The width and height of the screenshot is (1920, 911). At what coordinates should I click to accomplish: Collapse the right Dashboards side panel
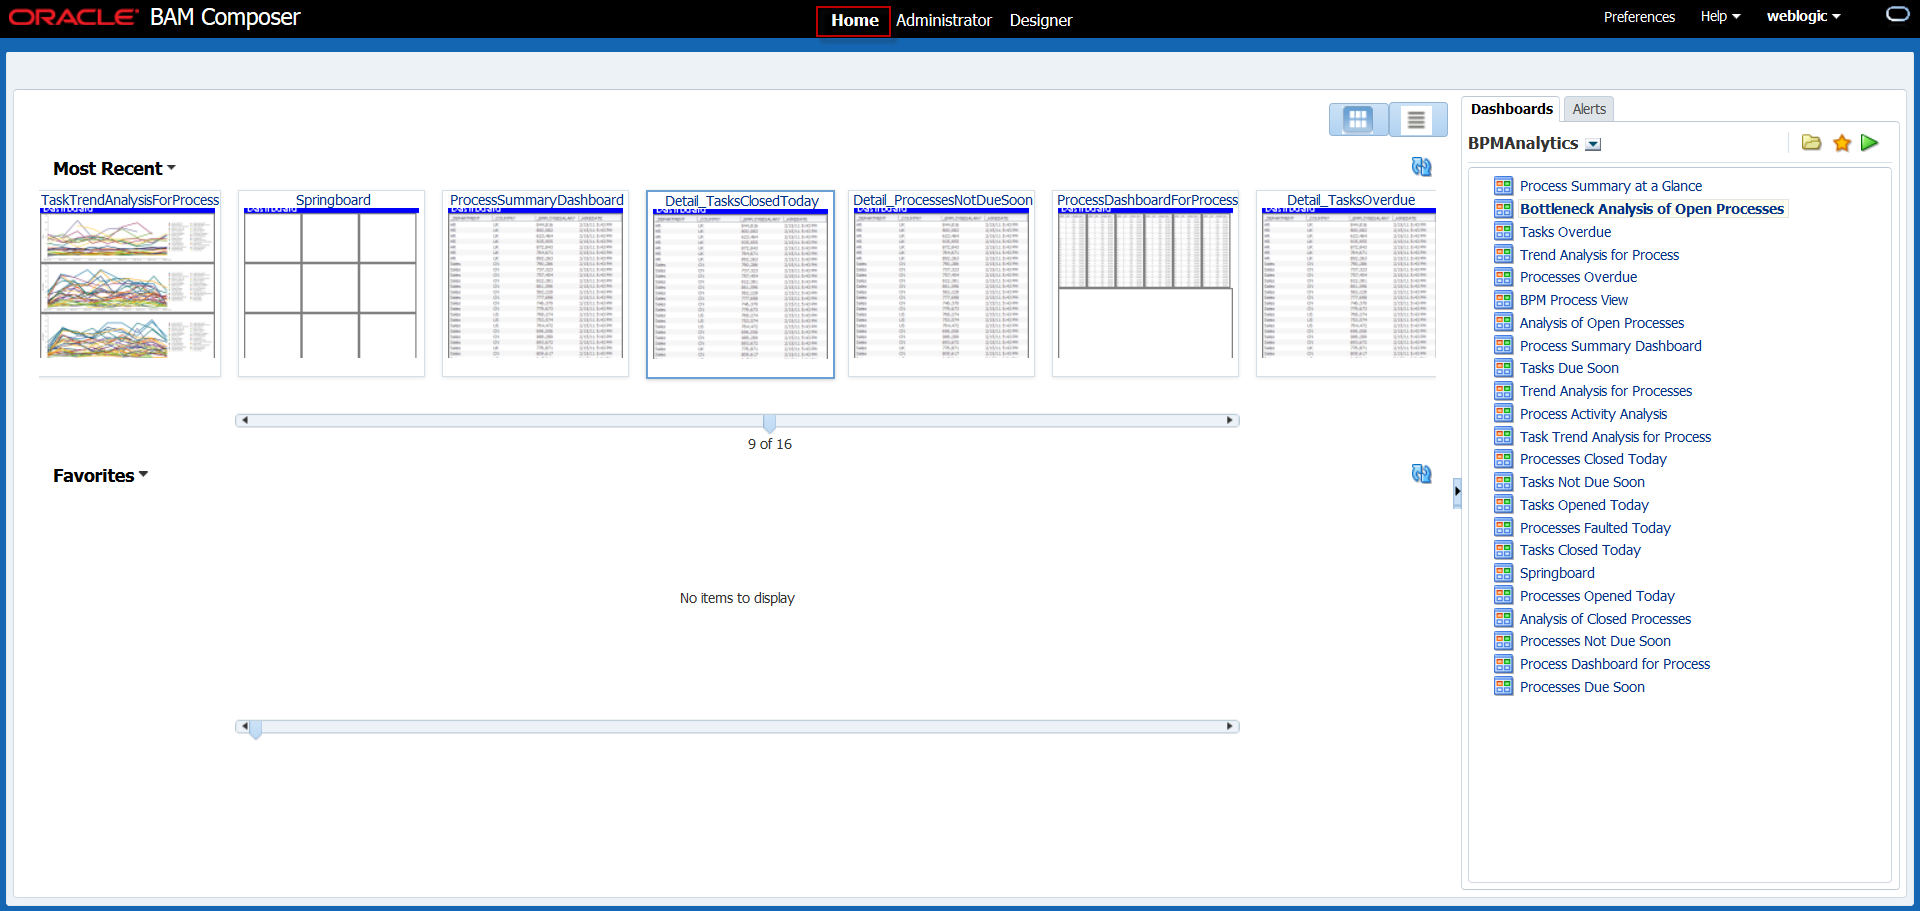tap(1457, 491)
